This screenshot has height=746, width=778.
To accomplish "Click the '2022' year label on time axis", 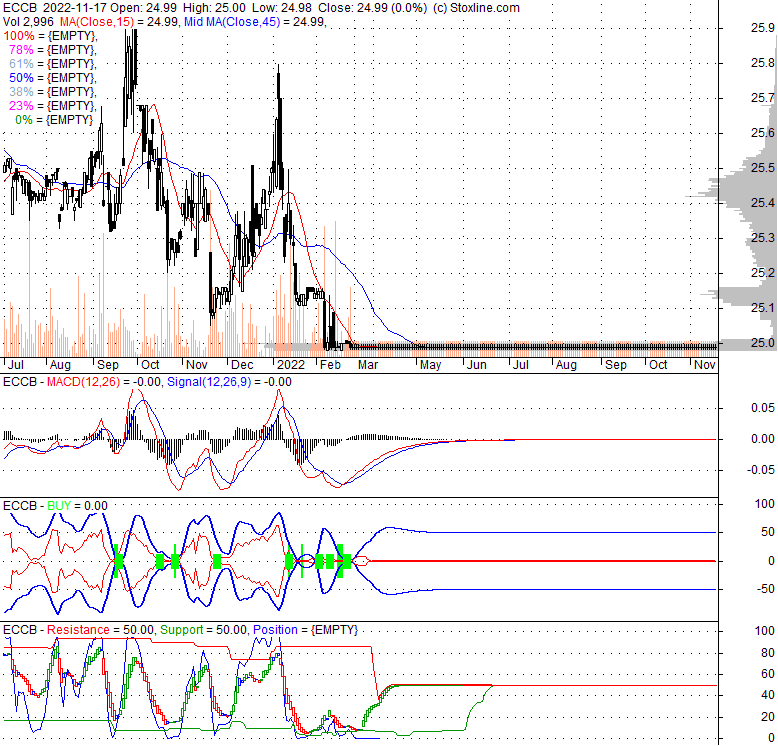I will tap(291, 365).
